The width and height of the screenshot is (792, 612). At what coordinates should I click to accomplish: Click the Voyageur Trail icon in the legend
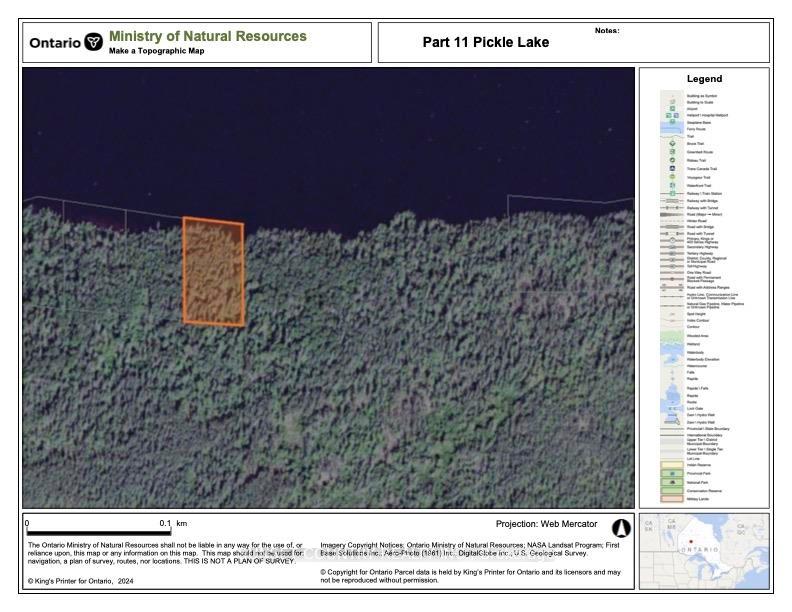[672, 177]
